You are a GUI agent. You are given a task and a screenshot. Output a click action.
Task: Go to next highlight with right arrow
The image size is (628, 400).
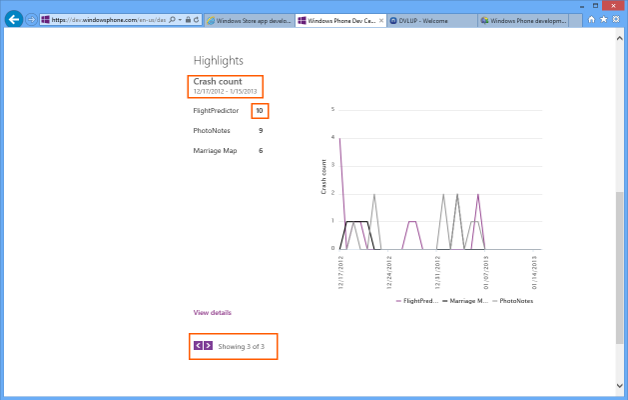[208, 346]
